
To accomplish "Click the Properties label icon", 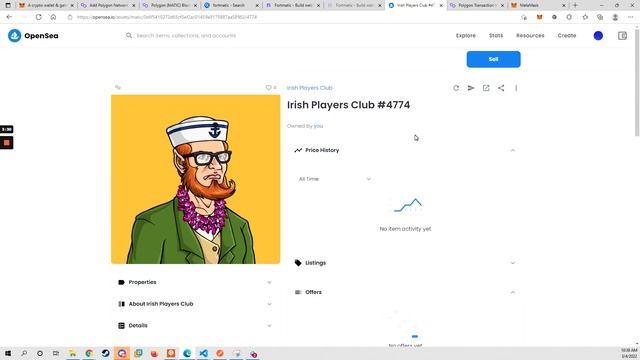I will (121, 282).
